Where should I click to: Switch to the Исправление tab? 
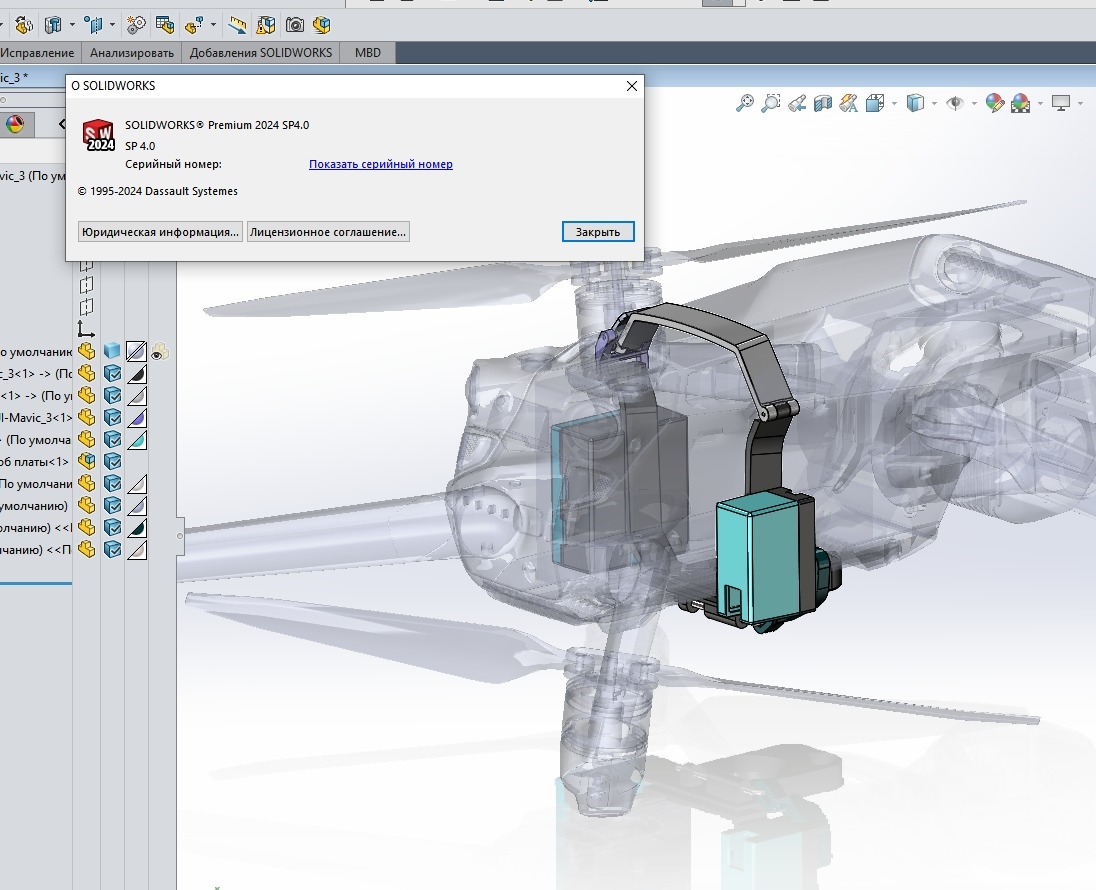click(x=36, y=52)
